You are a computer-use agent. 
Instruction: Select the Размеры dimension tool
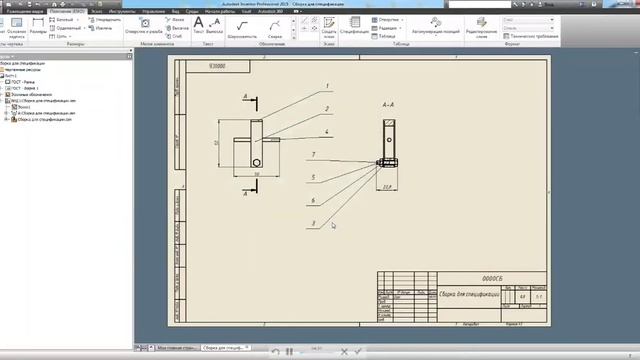(38, 27)
